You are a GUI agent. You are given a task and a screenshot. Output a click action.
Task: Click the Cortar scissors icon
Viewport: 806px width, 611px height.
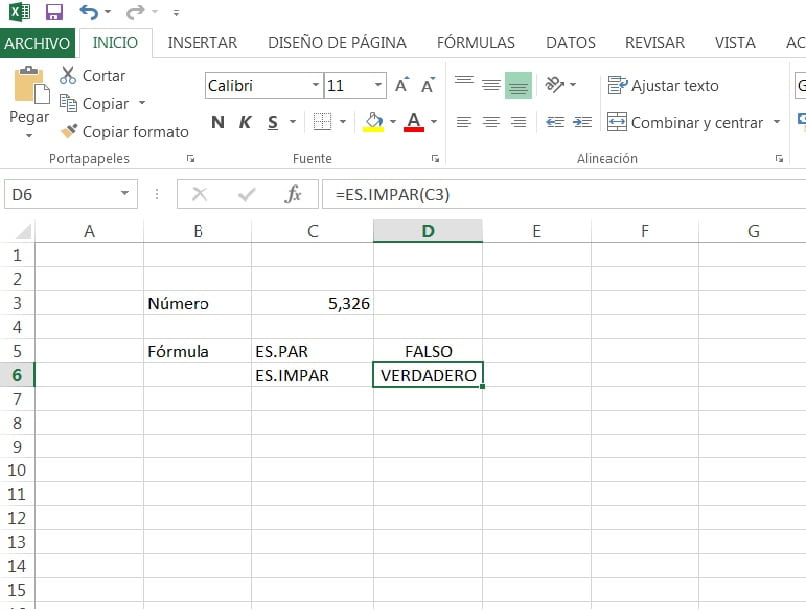[x=68, y=76]
